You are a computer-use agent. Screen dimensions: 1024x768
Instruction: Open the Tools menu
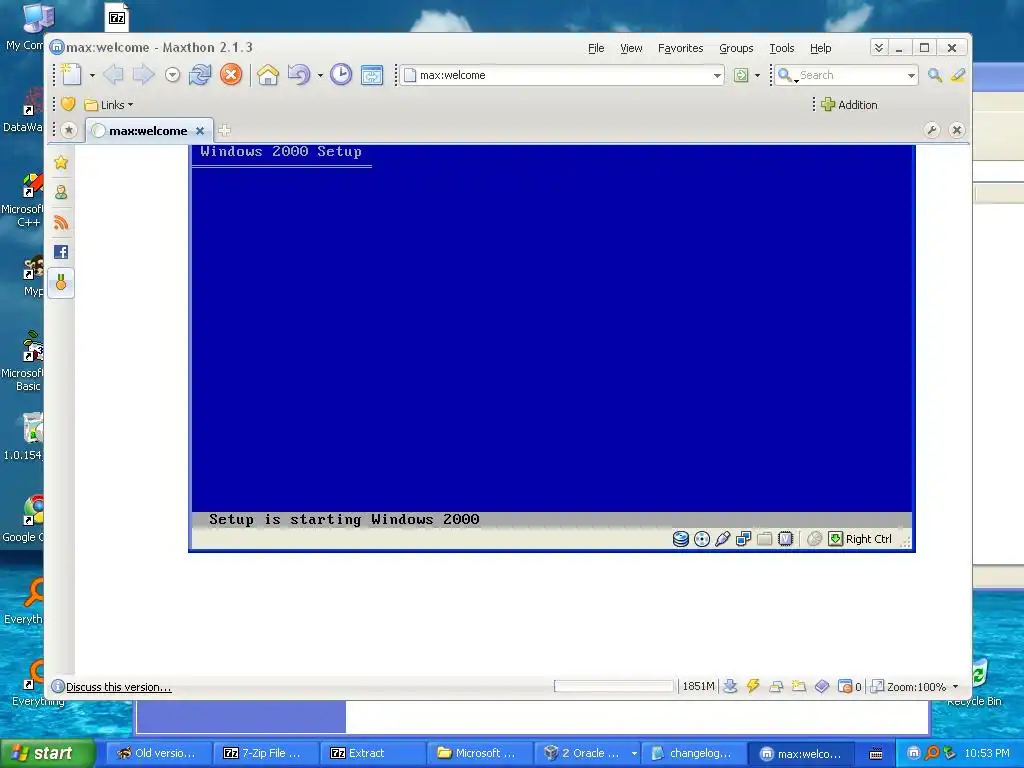782,48
